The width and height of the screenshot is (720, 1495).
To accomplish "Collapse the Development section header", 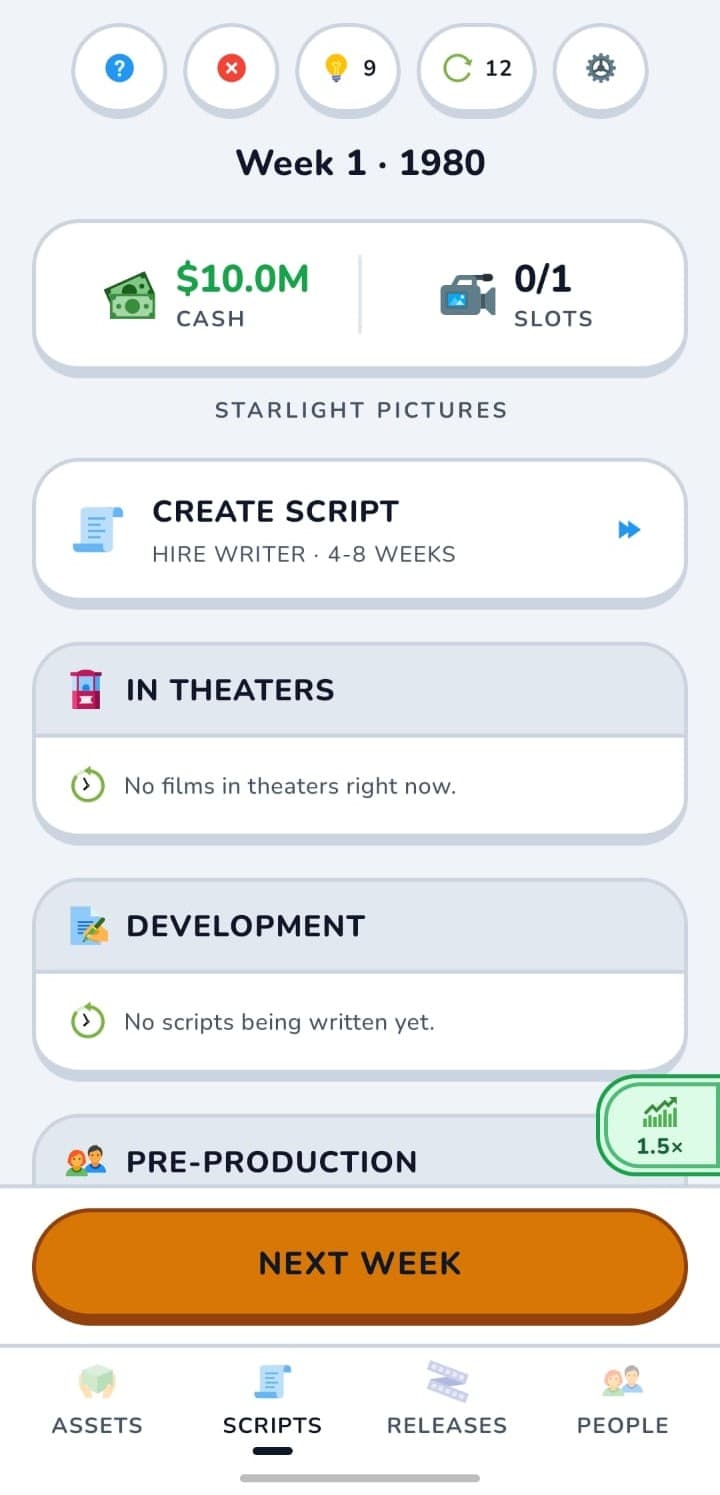I will pyautogui.click(x=360, y=926).
